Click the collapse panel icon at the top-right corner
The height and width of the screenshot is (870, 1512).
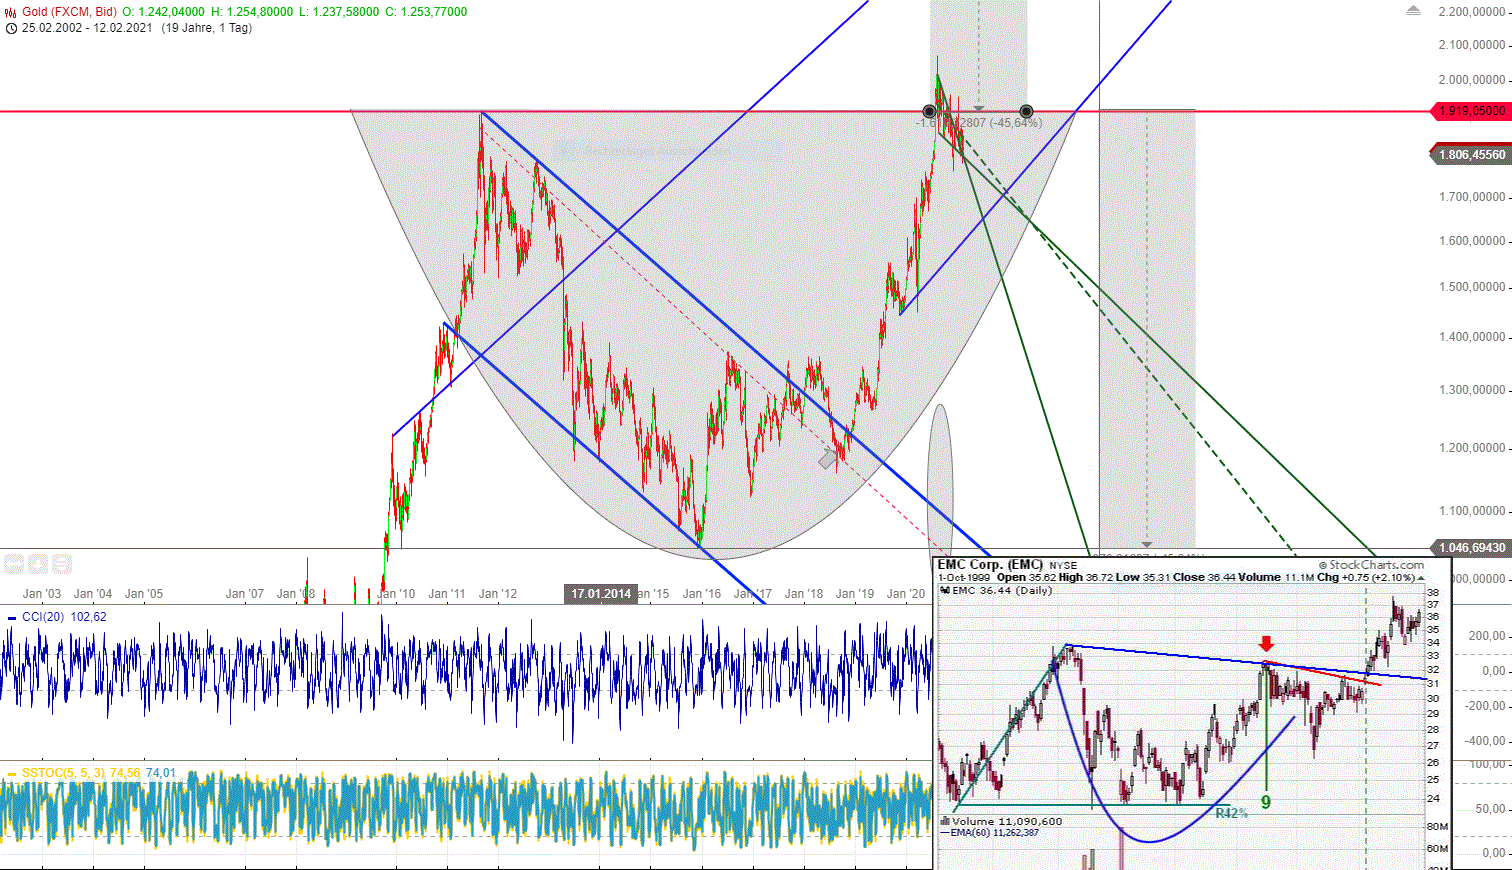click(x=1416, y=9)
